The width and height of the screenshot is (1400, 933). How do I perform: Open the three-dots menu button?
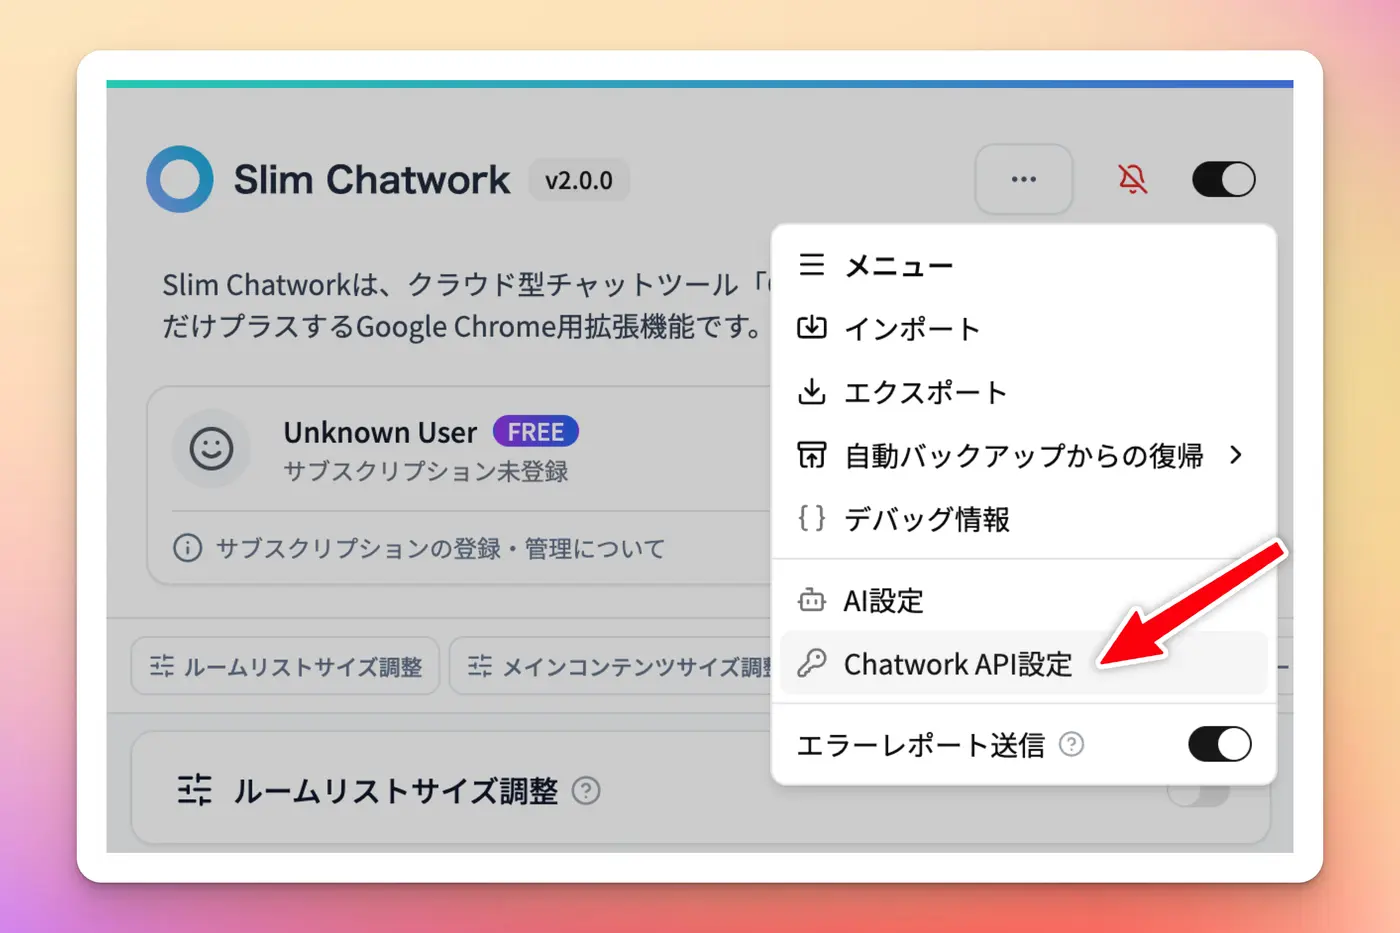(1023, 179)
